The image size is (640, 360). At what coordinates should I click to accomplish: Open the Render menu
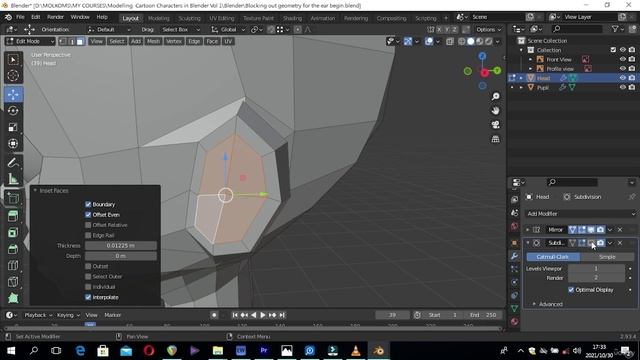click(x=55, y=17)
